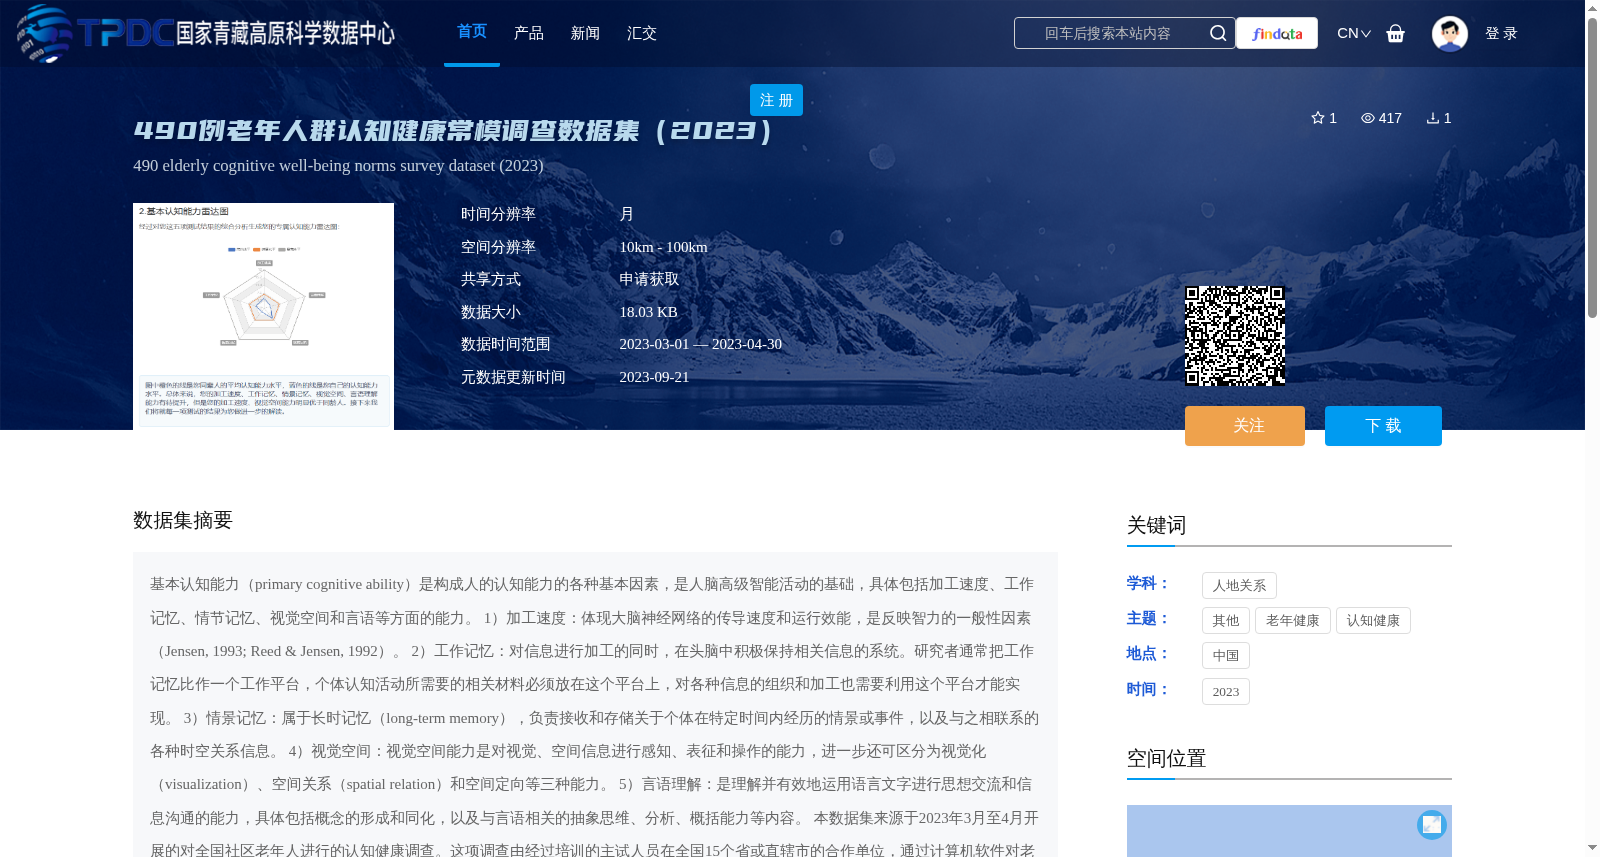Open the CN language dropdown
The width and height of the screenshot is (1600, 857).
[1354, 33]
